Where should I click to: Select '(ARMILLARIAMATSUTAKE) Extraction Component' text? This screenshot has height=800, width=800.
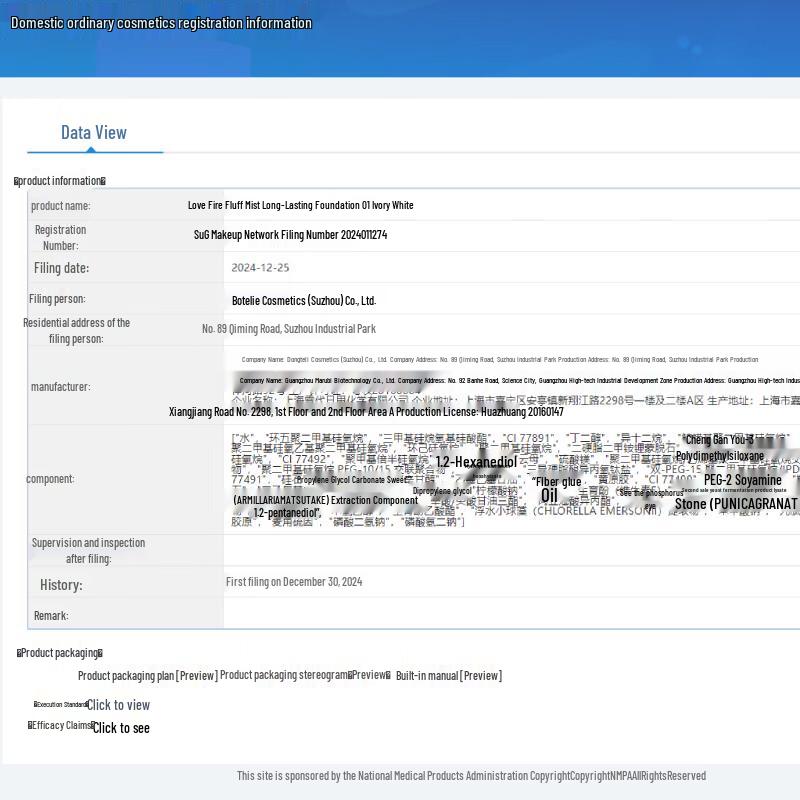(x=326, y=501)
